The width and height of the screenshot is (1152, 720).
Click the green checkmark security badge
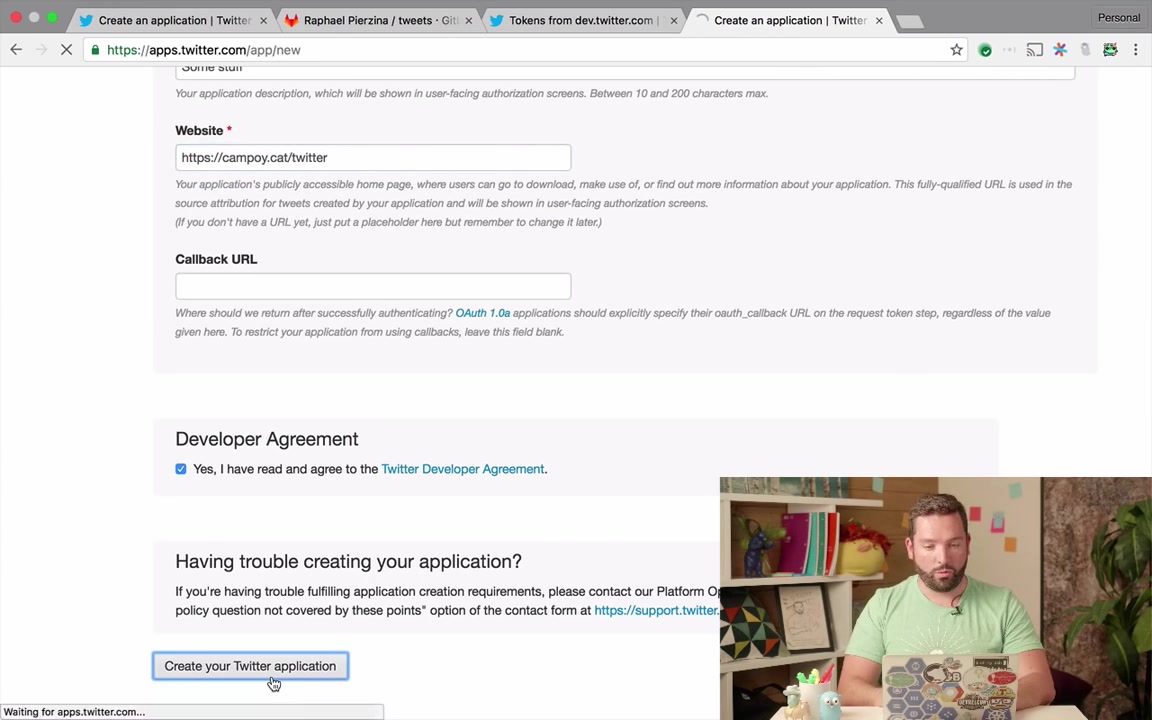point(985,50)
